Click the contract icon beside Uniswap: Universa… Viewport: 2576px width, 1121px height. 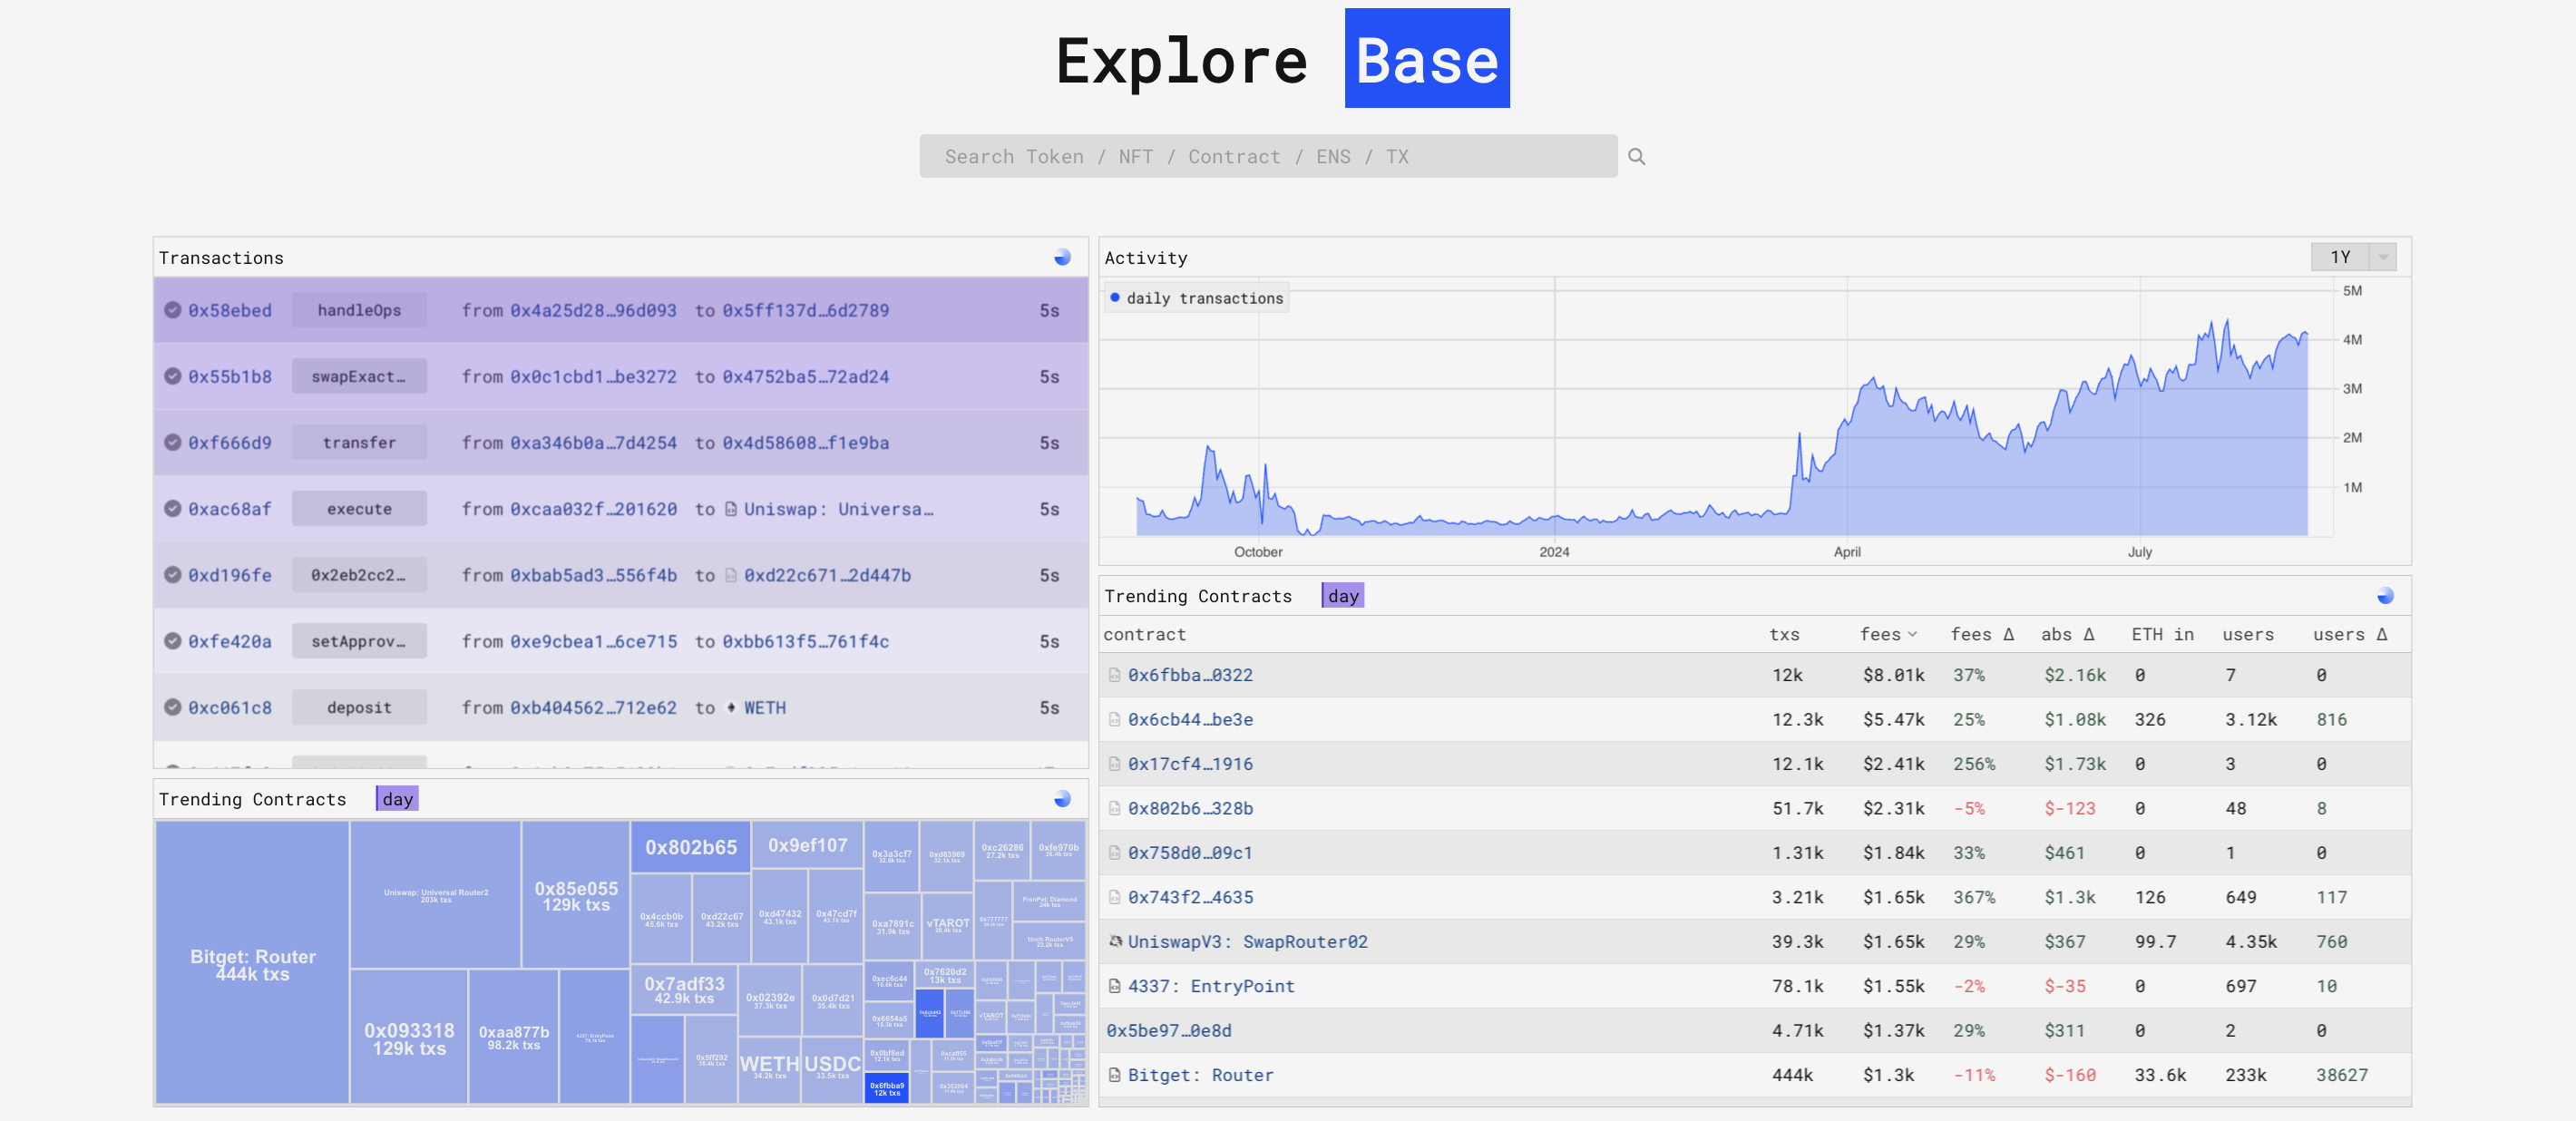(x=731, y=509)
